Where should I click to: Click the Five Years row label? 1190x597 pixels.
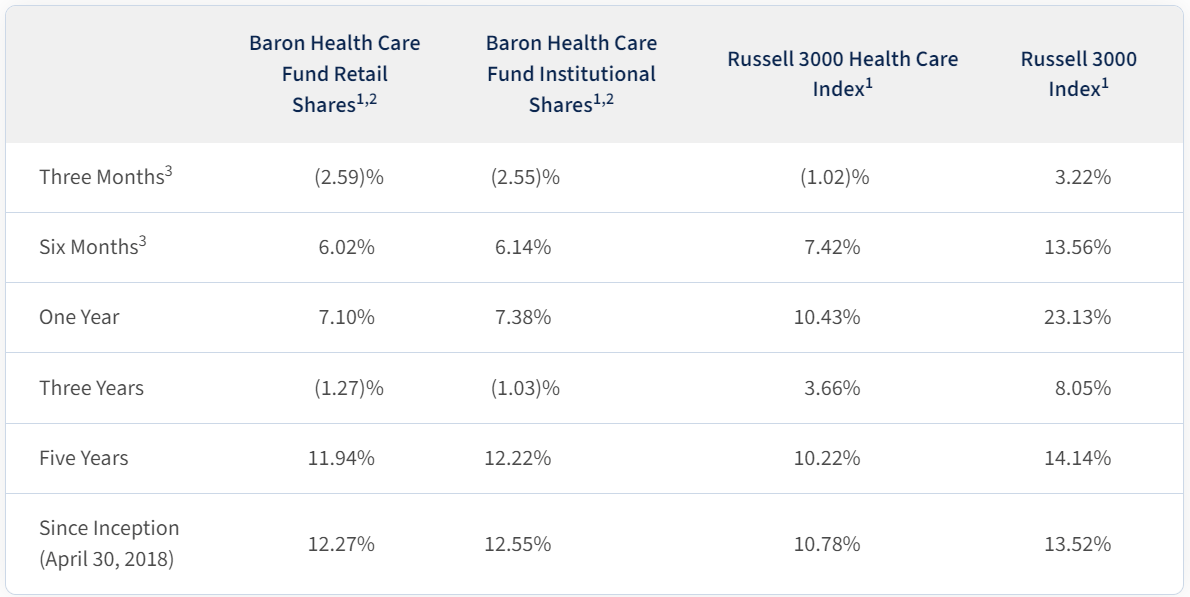pos(84,458)
